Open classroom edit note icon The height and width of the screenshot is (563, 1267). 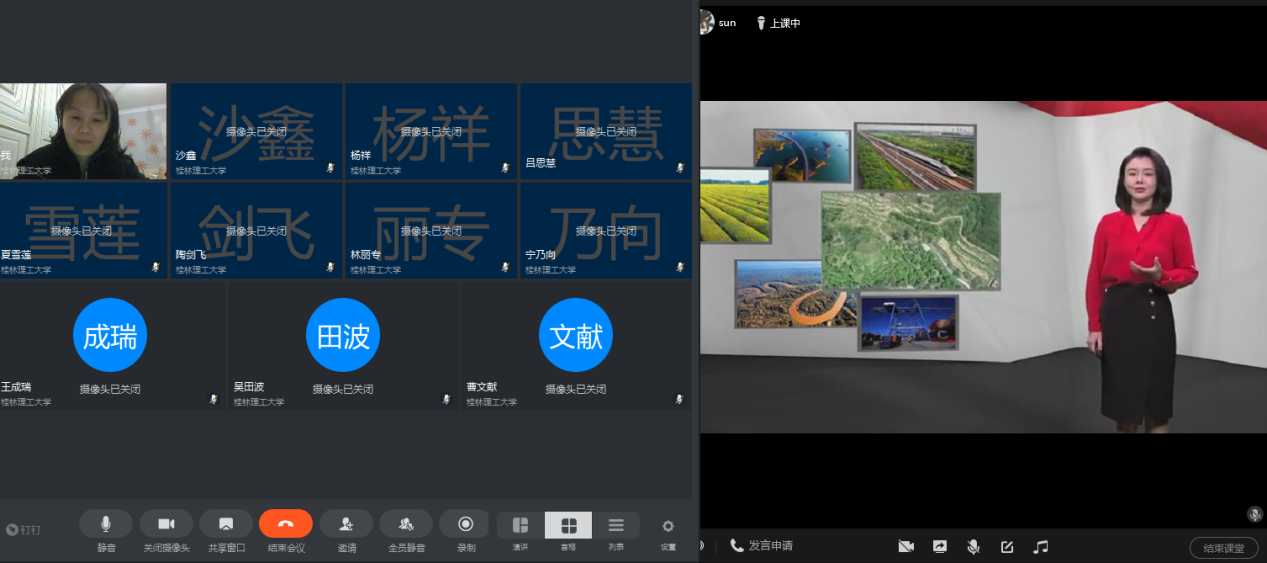click(1007, 546)
